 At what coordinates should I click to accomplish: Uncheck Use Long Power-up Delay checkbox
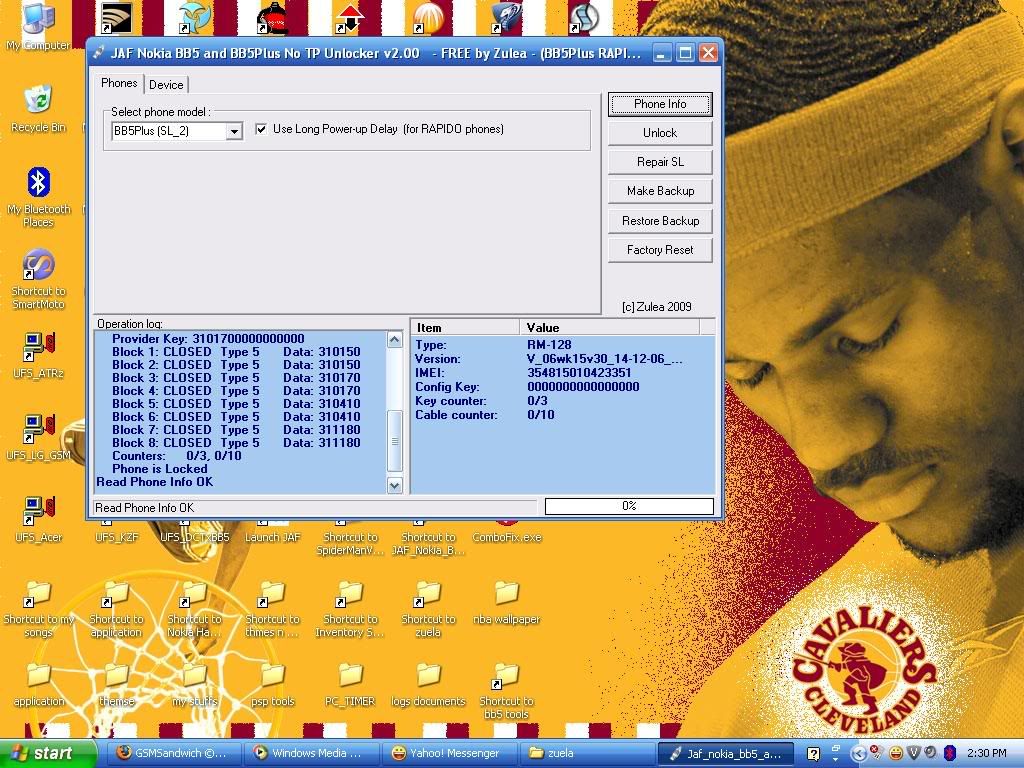point(261,129)
